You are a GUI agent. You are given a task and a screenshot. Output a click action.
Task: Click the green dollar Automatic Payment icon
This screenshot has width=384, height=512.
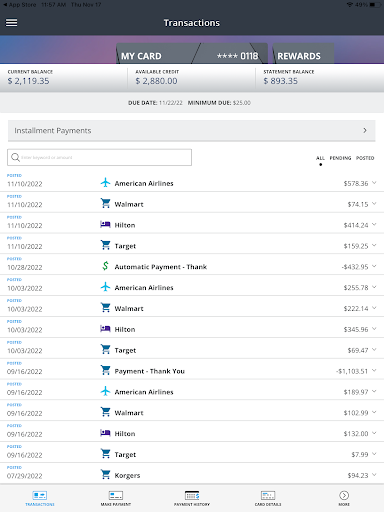pos(105,266)
